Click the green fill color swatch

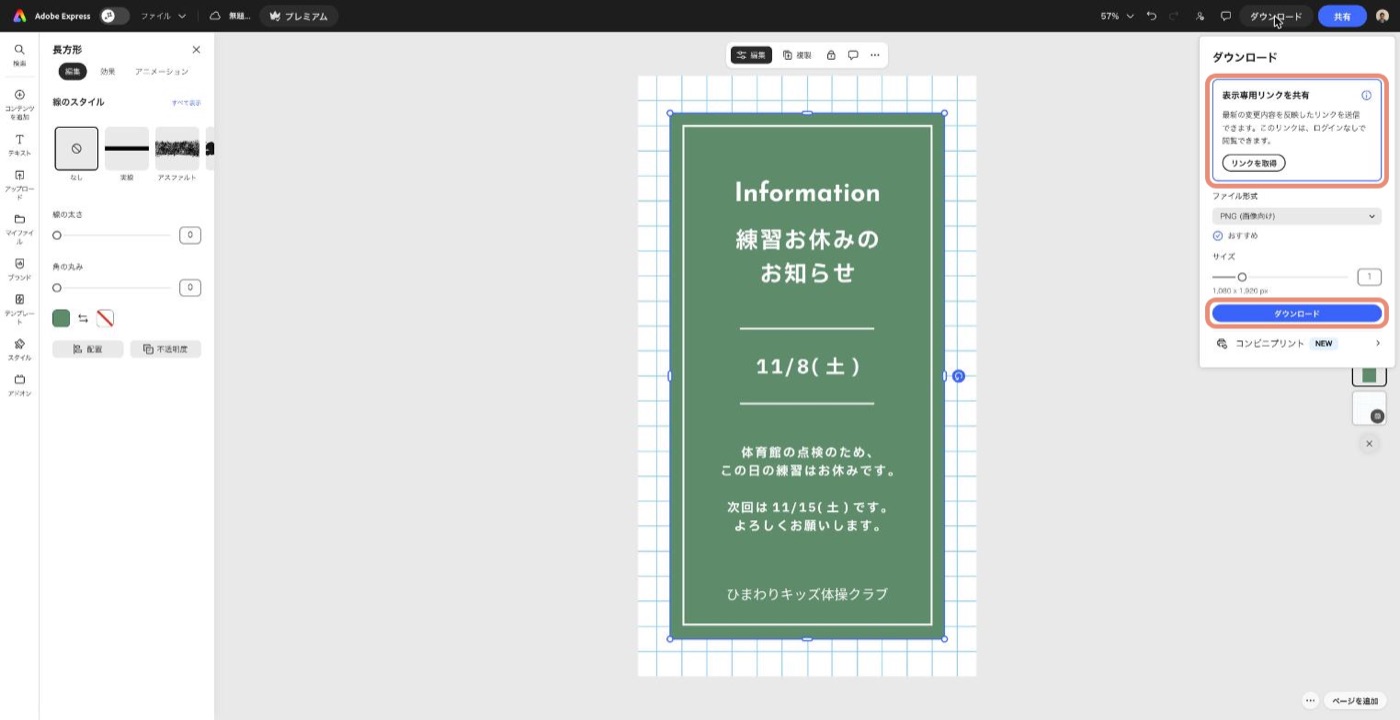pyautogui.click(x=61, y=318)
